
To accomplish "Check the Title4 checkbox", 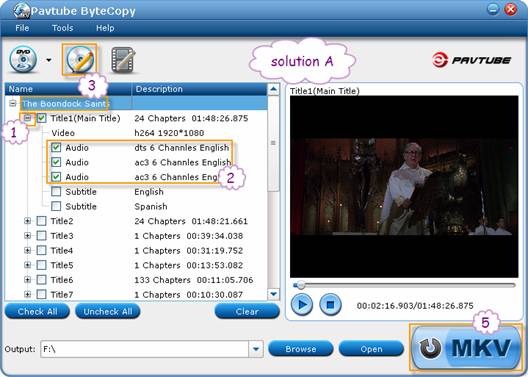I will click(41, 250).
